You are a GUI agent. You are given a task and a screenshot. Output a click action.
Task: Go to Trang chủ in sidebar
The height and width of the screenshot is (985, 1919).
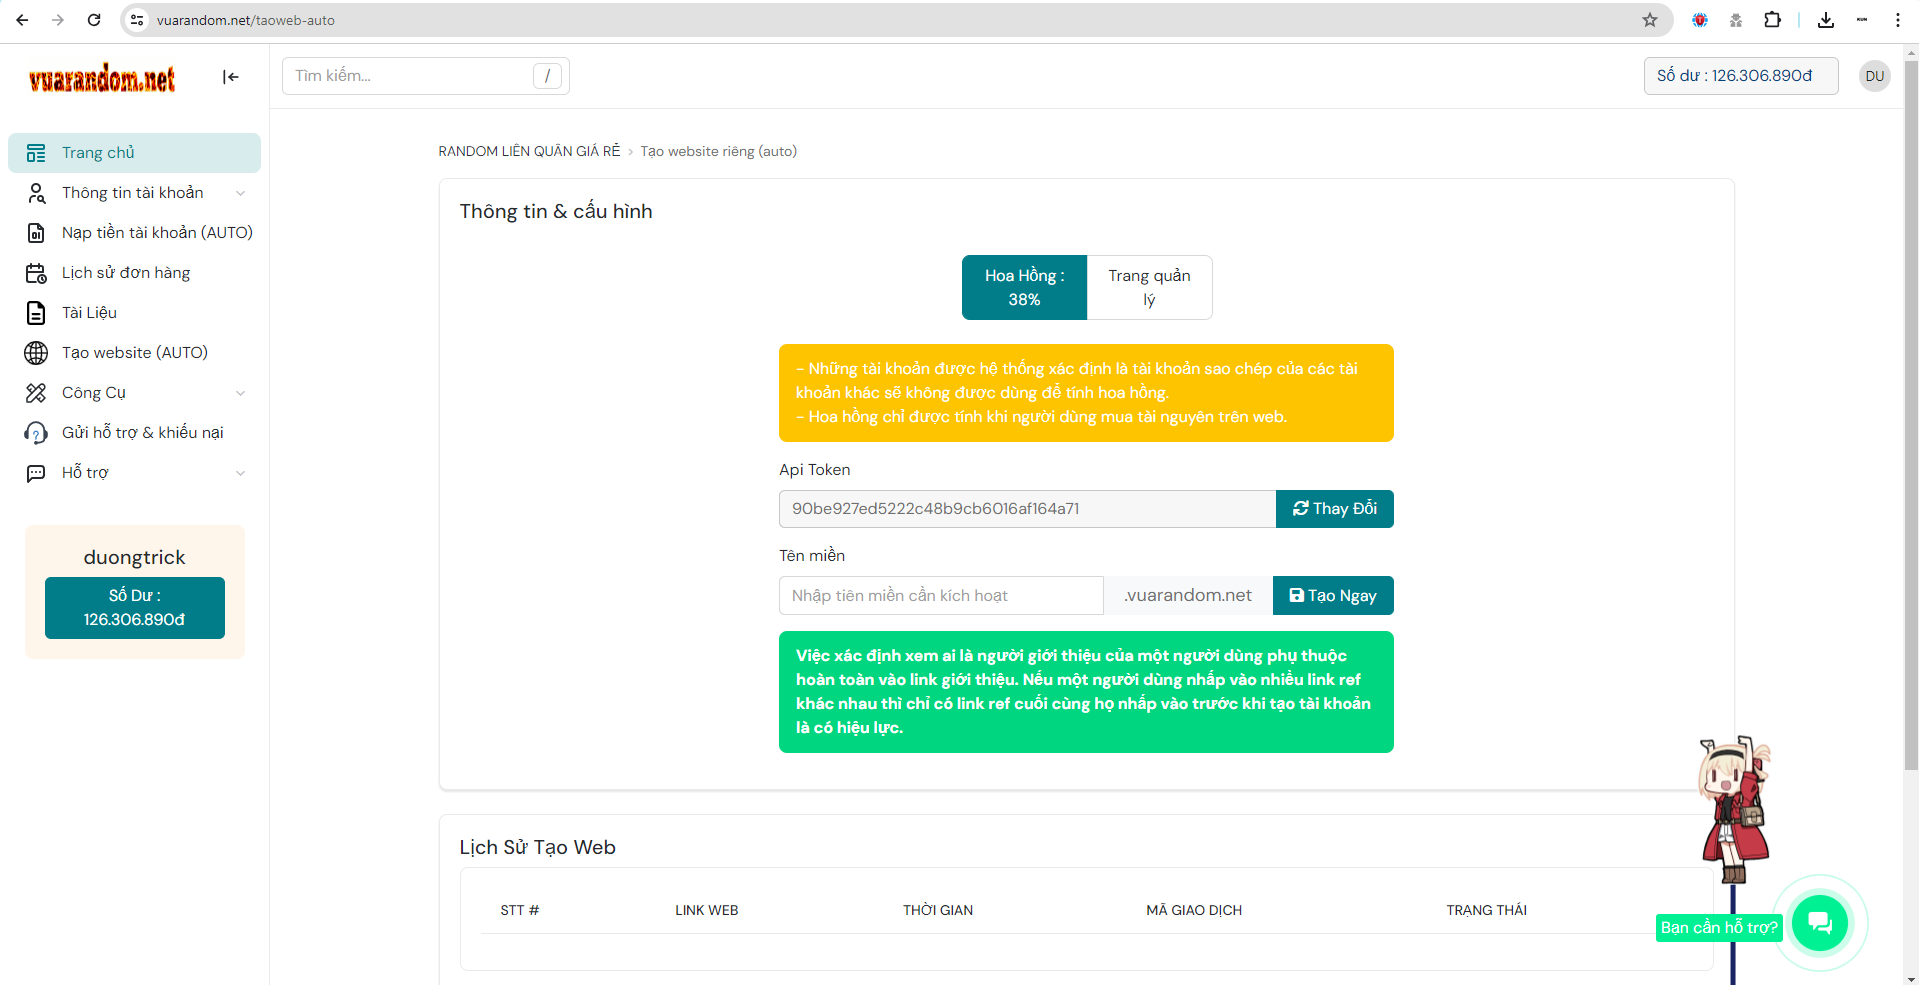[98, 153]
